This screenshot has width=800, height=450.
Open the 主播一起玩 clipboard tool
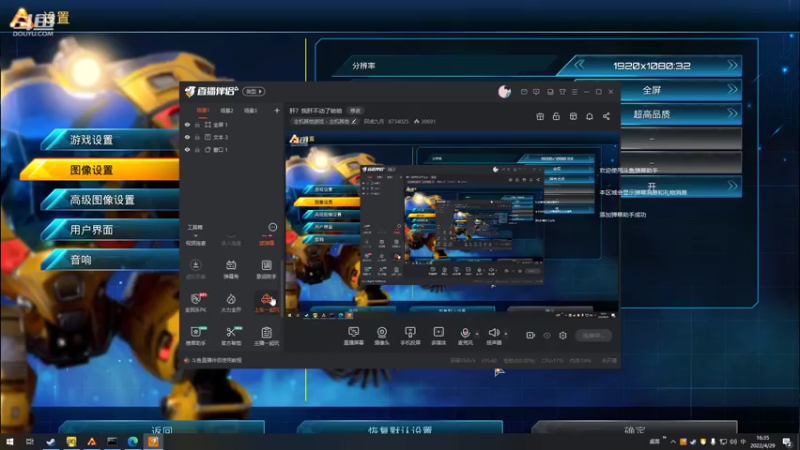point(266,336)
